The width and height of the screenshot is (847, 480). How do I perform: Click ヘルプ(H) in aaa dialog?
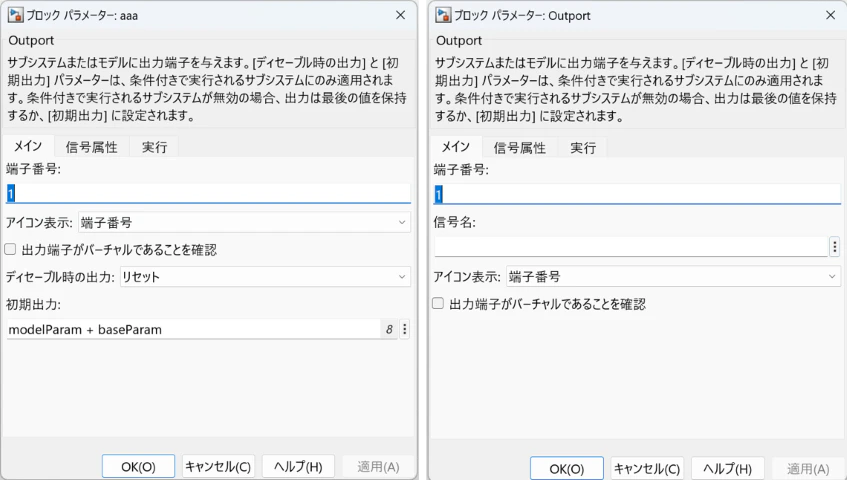[x=298, y=467]
